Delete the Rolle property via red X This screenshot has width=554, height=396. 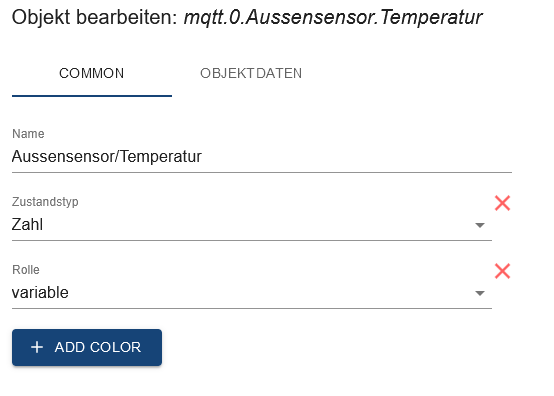coord(502,271)
